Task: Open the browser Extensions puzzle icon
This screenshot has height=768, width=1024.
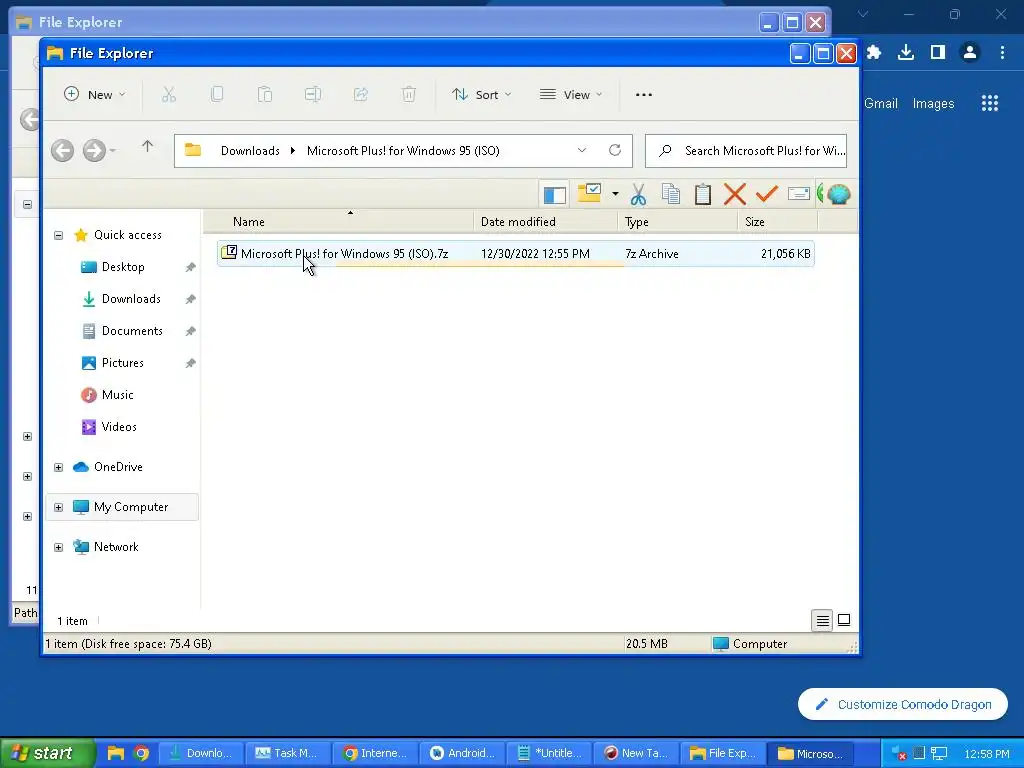Action: (x=874, y=52)
